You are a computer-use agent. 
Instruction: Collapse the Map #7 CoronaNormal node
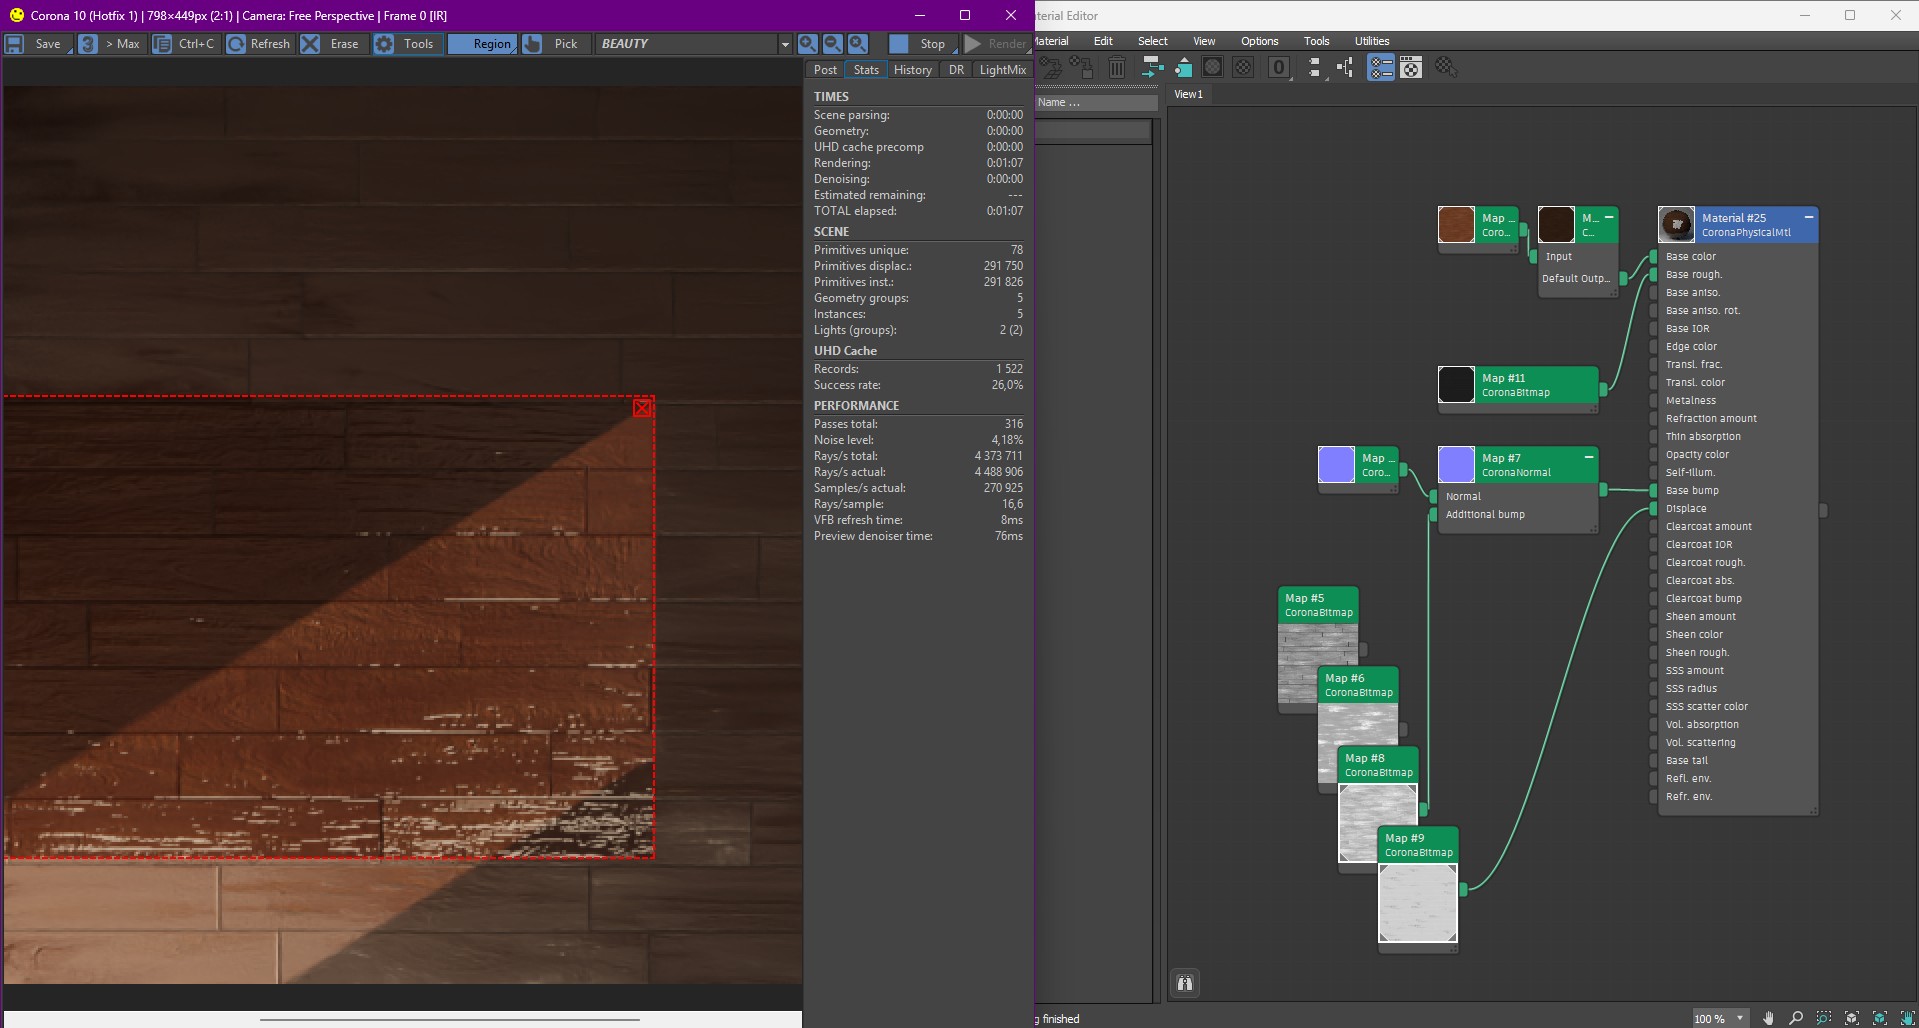click(x=1588, y=457)
